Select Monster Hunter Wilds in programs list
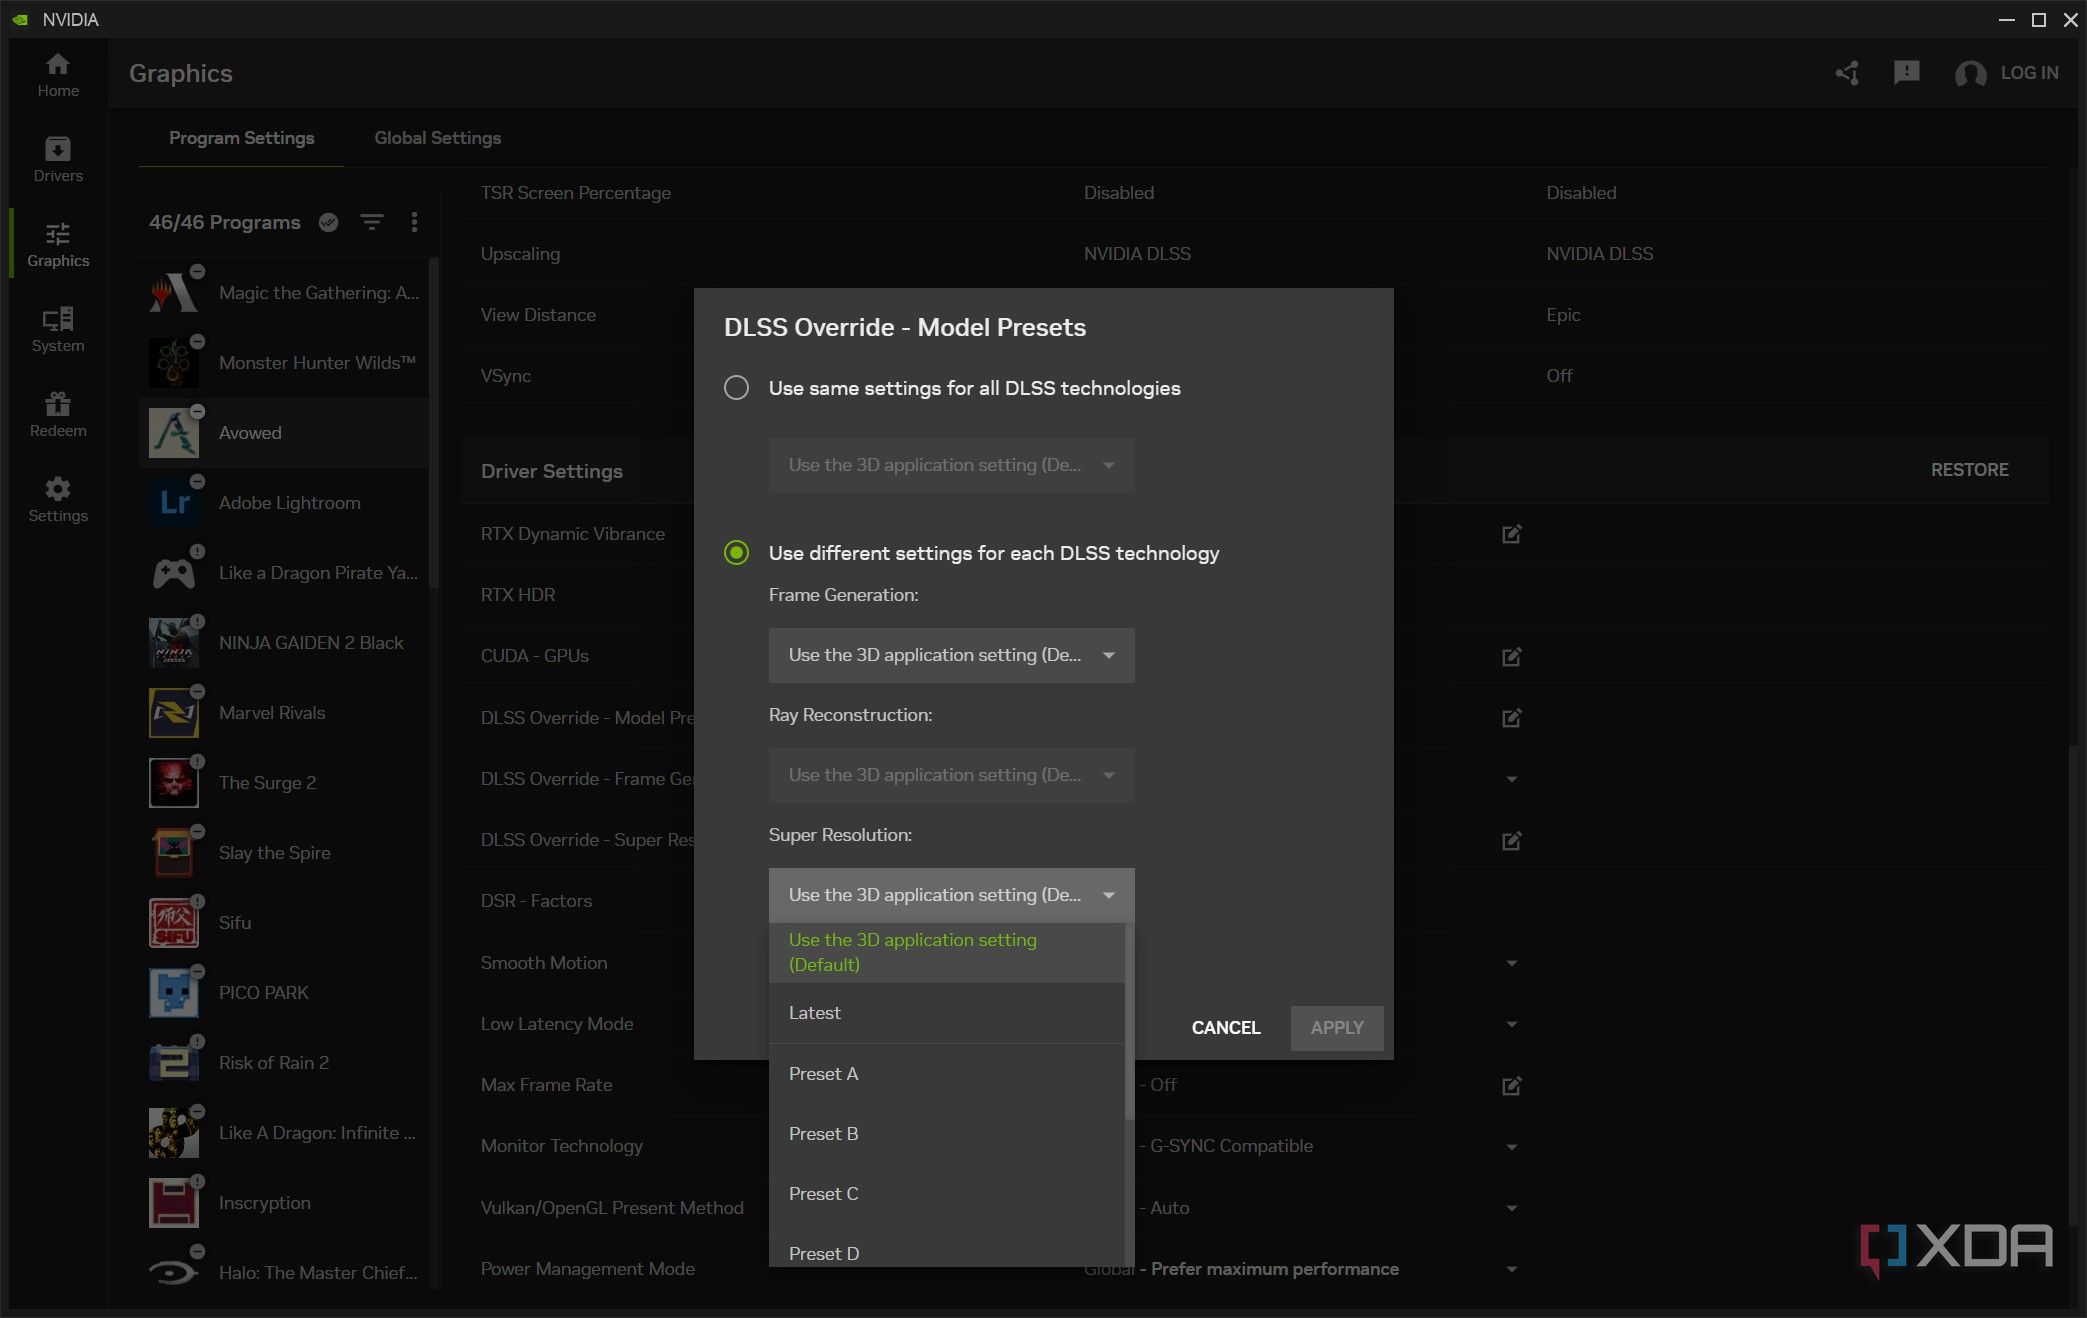This screenshot has width=2087, height=1318. 284,363
